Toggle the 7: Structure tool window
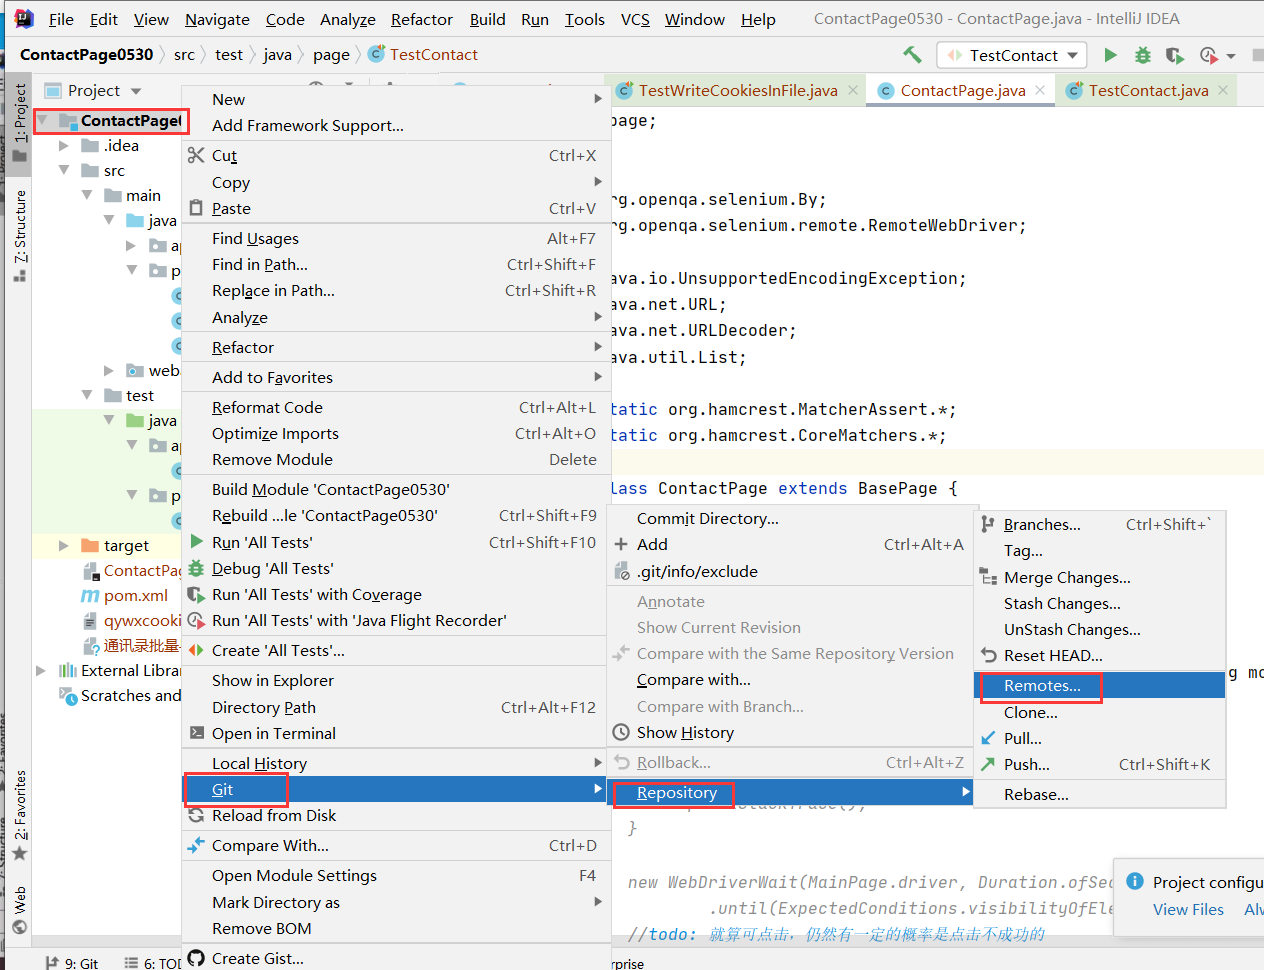1264x970 pixels. 20,234
